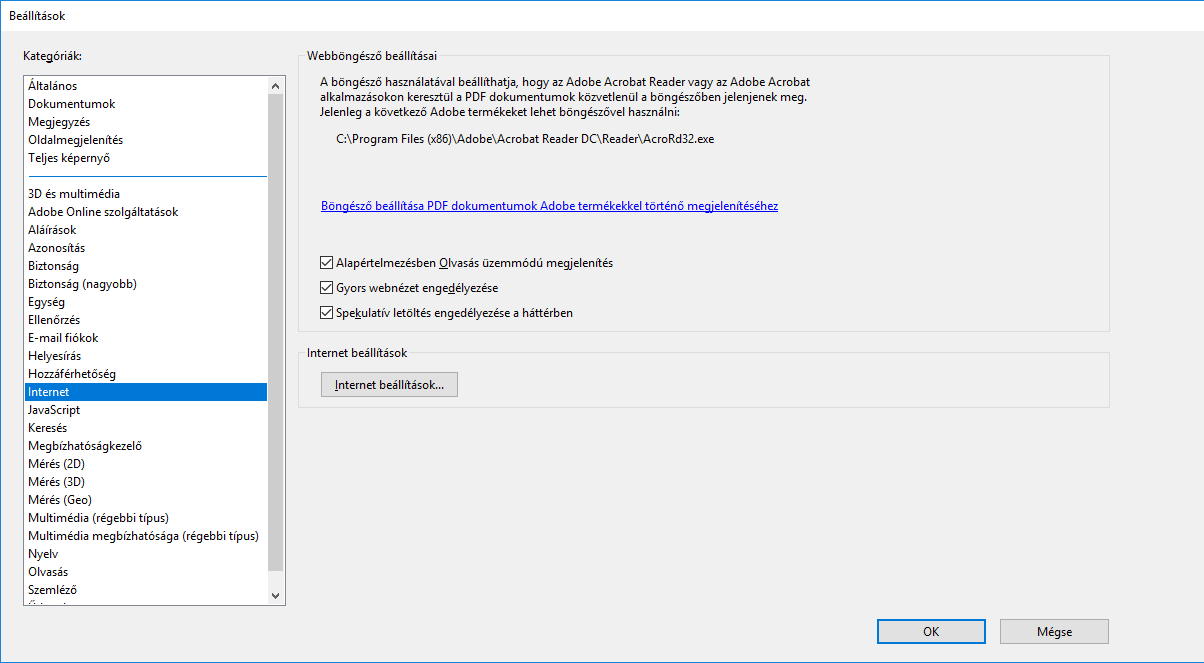Confirm settings with the OK button

tap(931, 632)
